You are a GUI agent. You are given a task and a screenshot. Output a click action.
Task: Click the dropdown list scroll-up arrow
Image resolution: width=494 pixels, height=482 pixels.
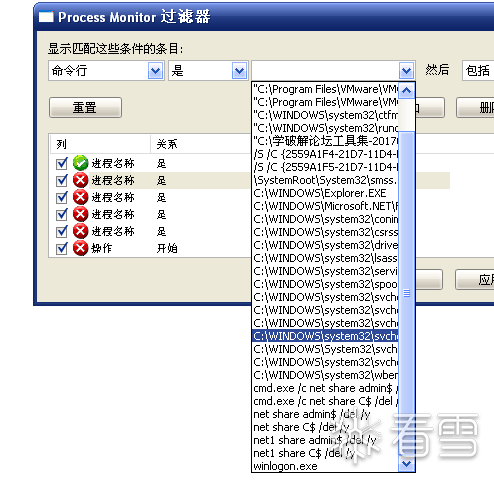406,90
